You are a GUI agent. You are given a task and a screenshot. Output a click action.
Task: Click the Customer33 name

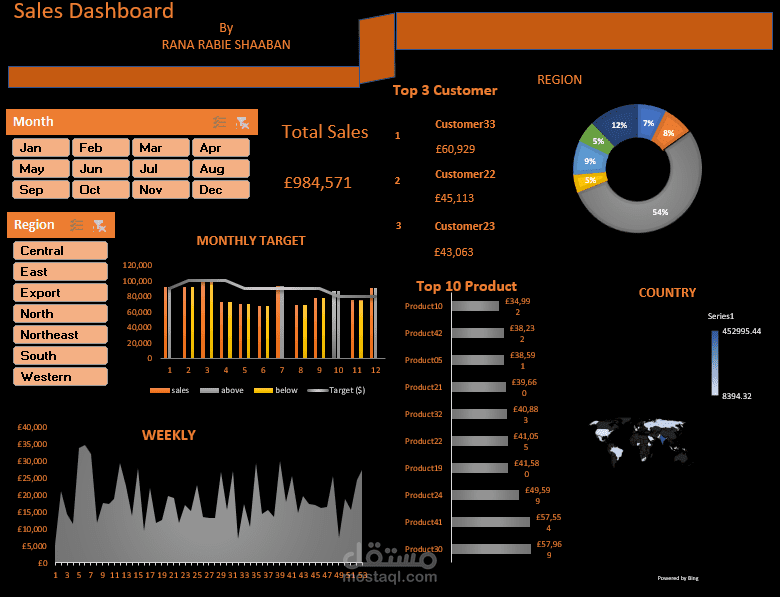point(465,124)
